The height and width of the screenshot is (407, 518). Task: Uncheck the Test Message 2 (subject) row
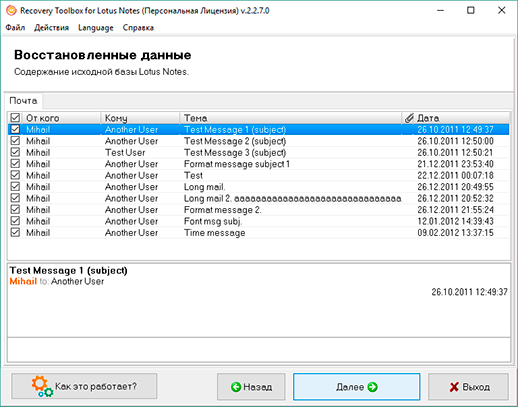(15, 141)
